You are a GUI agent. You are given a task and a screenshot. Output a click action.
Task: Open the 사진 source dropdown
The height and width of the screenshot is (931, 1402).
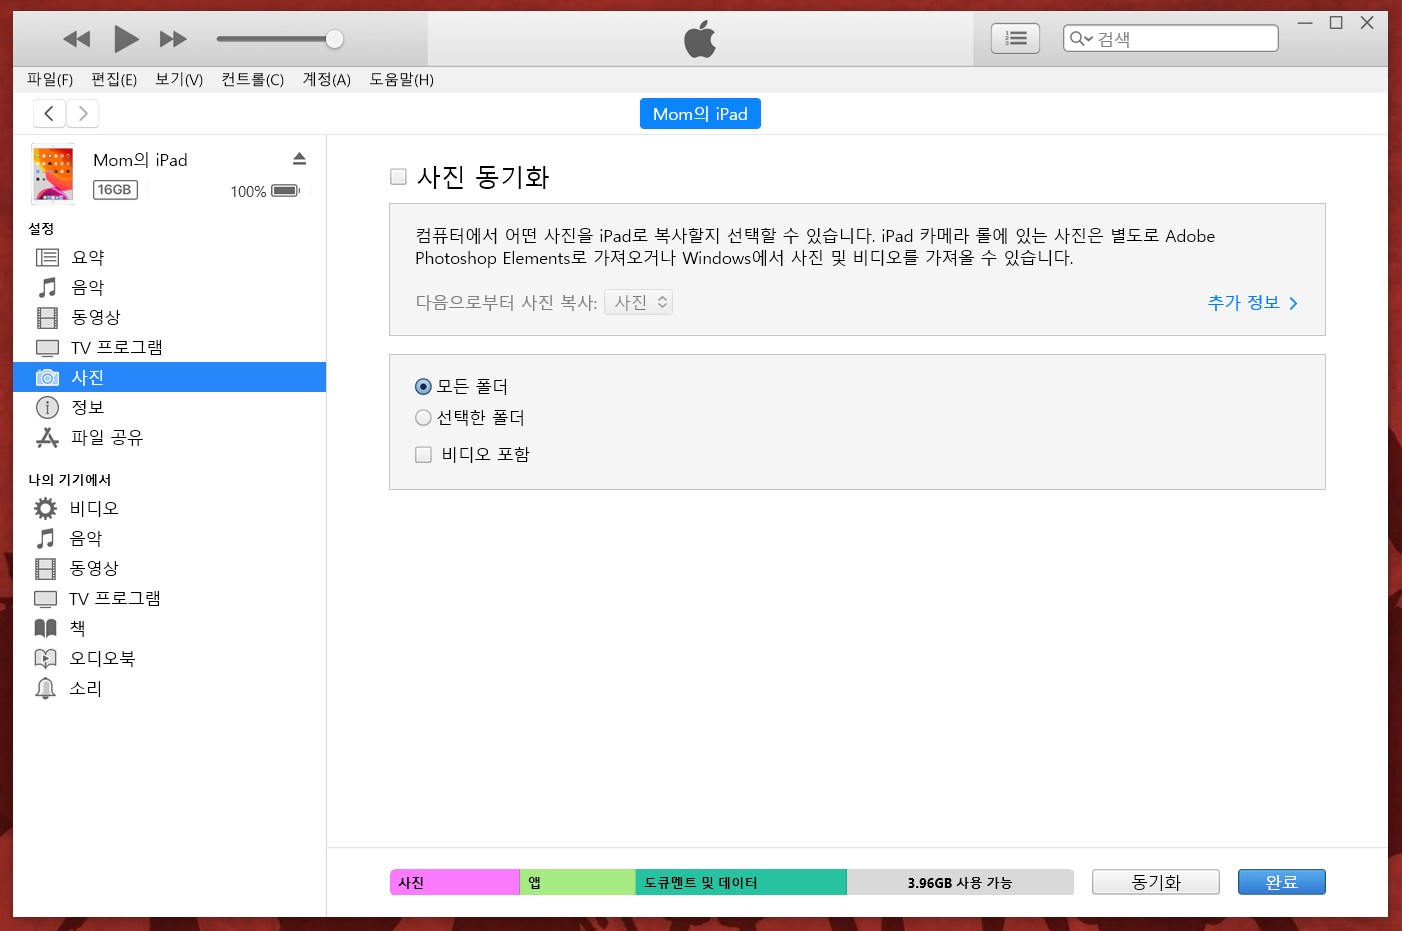tap(638, 302)
